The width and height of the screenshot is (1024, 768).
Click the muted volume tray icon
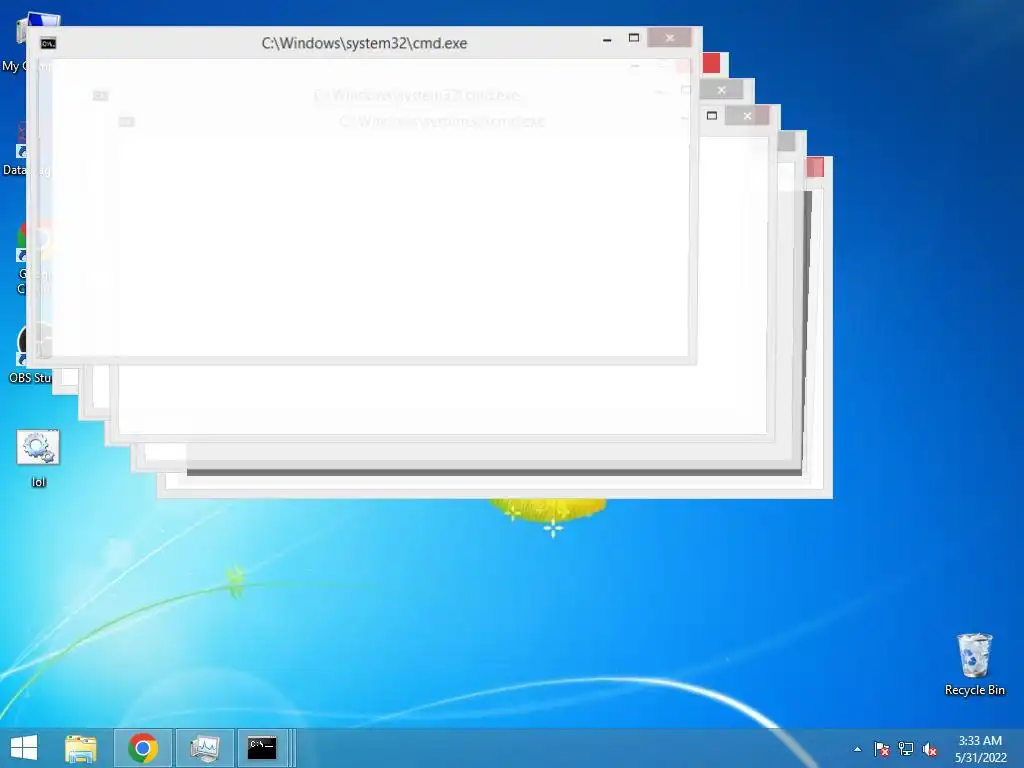point(930,749)
